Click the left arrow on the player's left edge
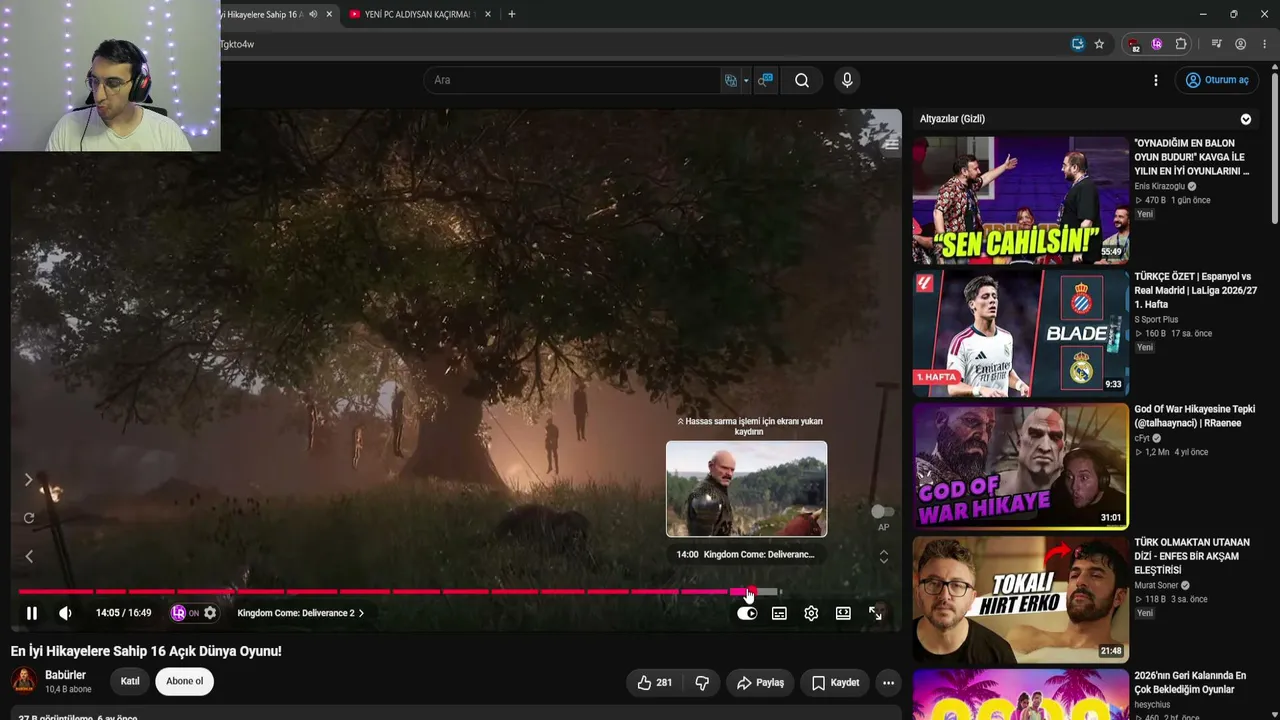 29,556
